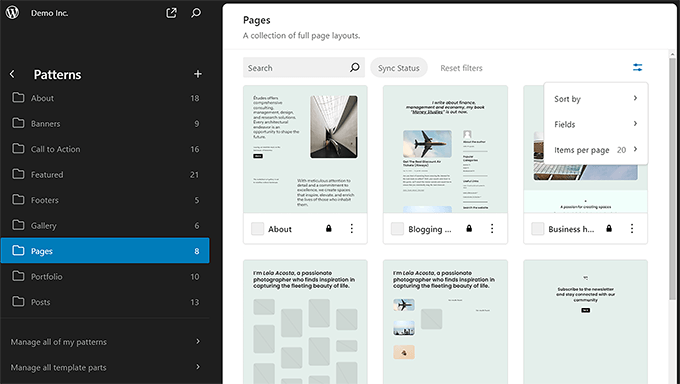
Task: Click the Posts folder icon
Action: coord(18,302)
